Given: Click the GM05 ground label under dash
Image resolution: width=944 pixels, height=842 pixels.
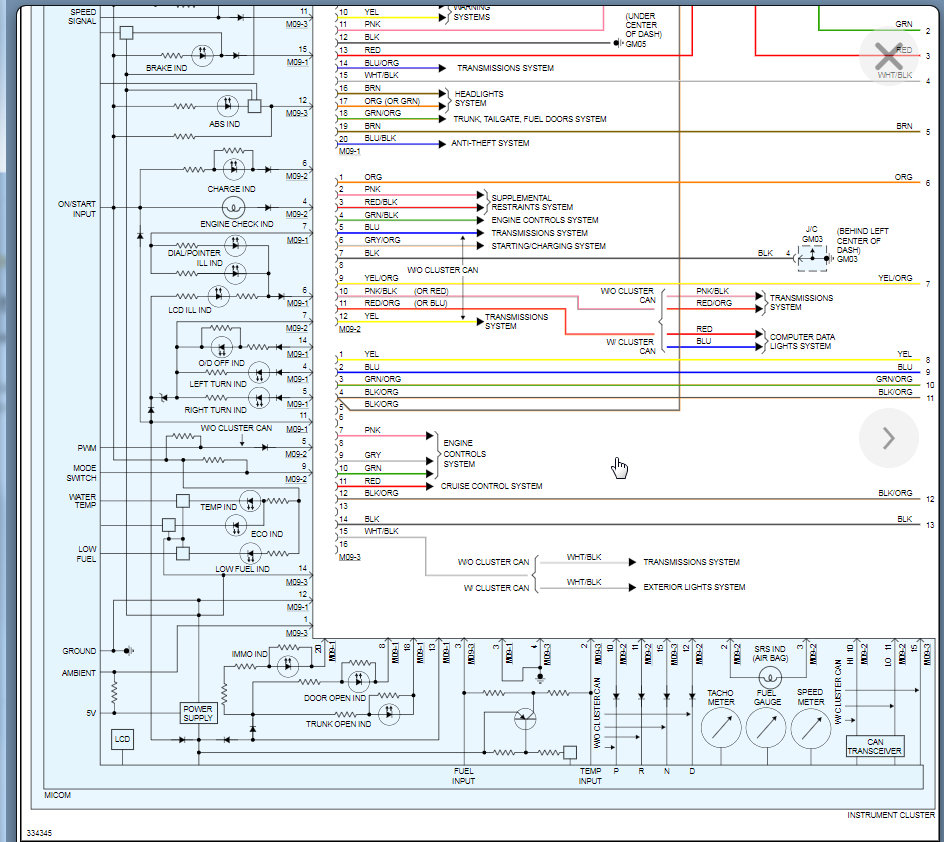Looking at the screenshot, I should pos(636,44).
